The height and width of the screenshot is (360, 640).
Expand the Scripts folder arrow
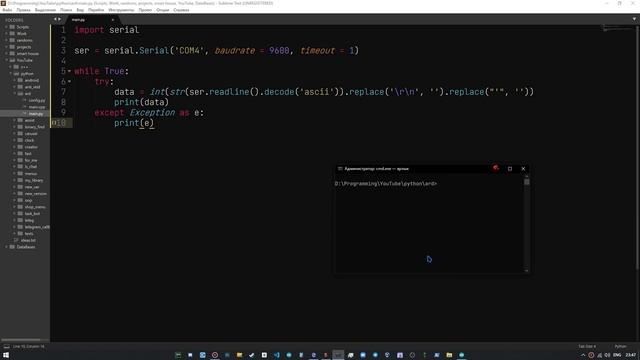tap(7, 27)
